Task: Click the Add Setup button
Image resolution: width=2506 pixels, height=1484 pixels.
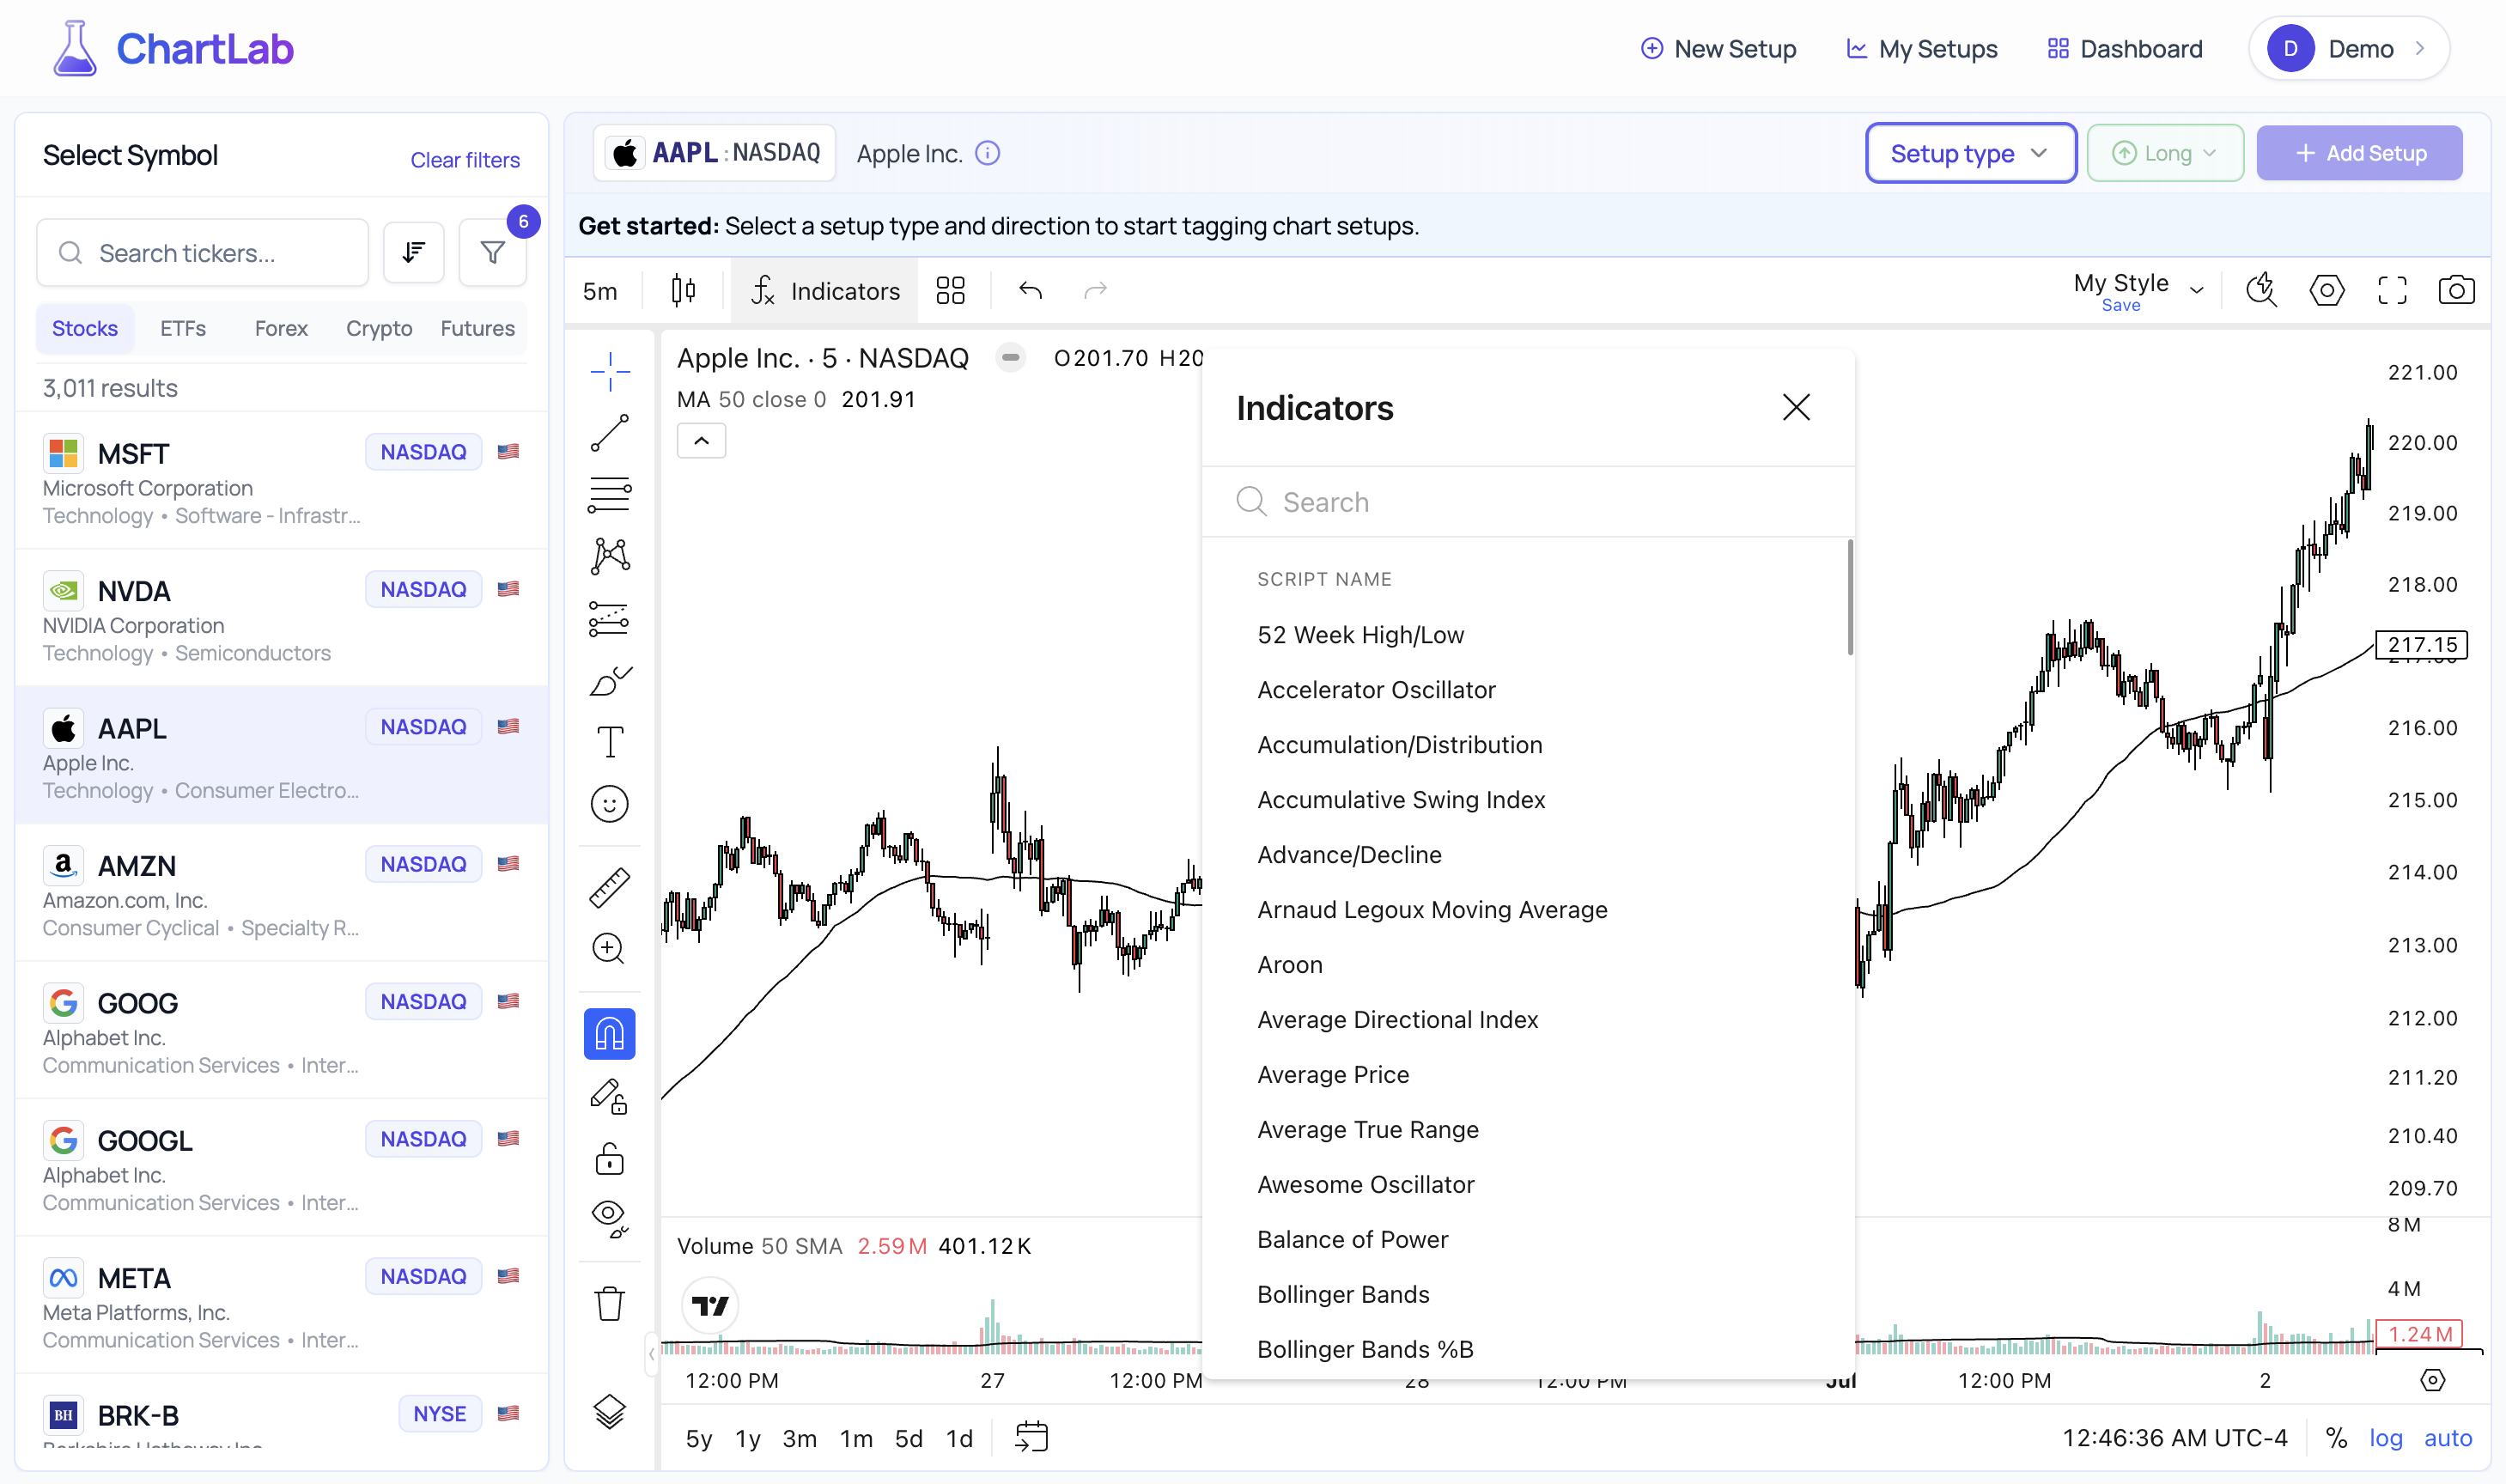Action: [x=2359, y=153]
